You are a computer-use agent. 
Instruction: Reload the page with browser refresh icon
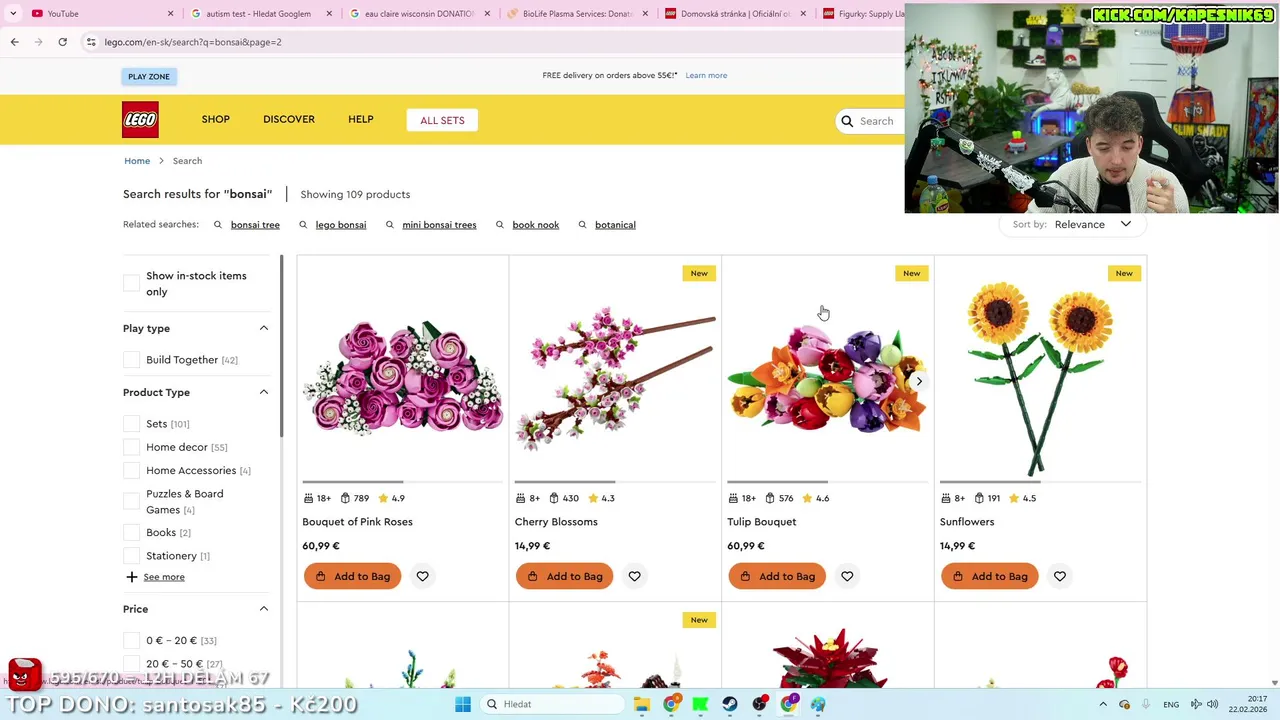click(x=62, y=42)
